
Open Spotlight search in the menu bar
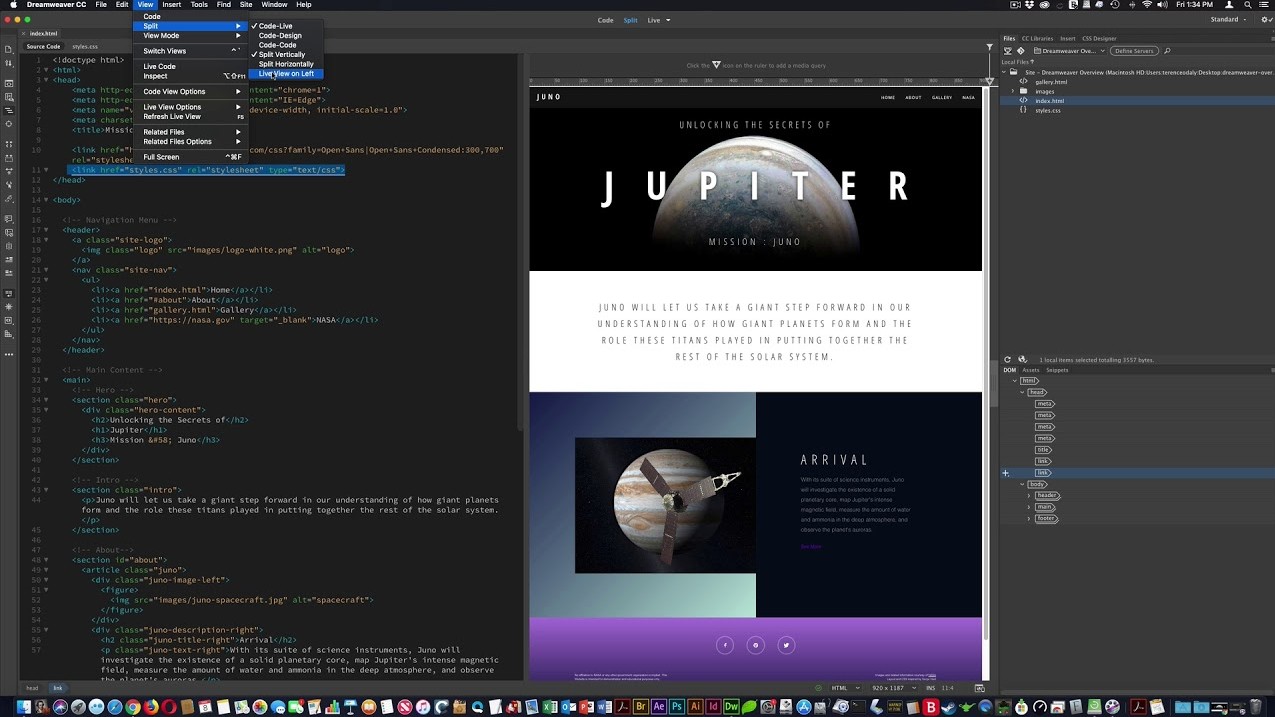click(1250, 5)
